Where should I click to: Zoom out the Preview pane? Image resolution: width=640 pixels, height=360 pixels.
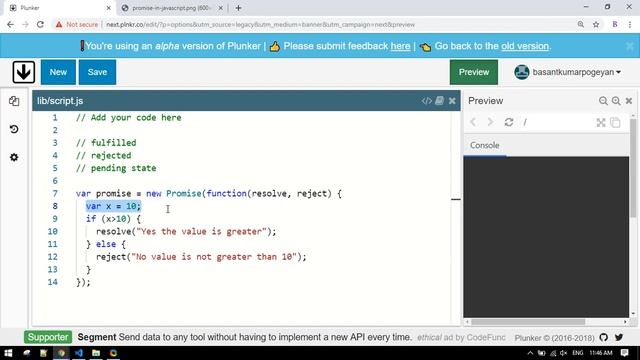click(603, 101)
